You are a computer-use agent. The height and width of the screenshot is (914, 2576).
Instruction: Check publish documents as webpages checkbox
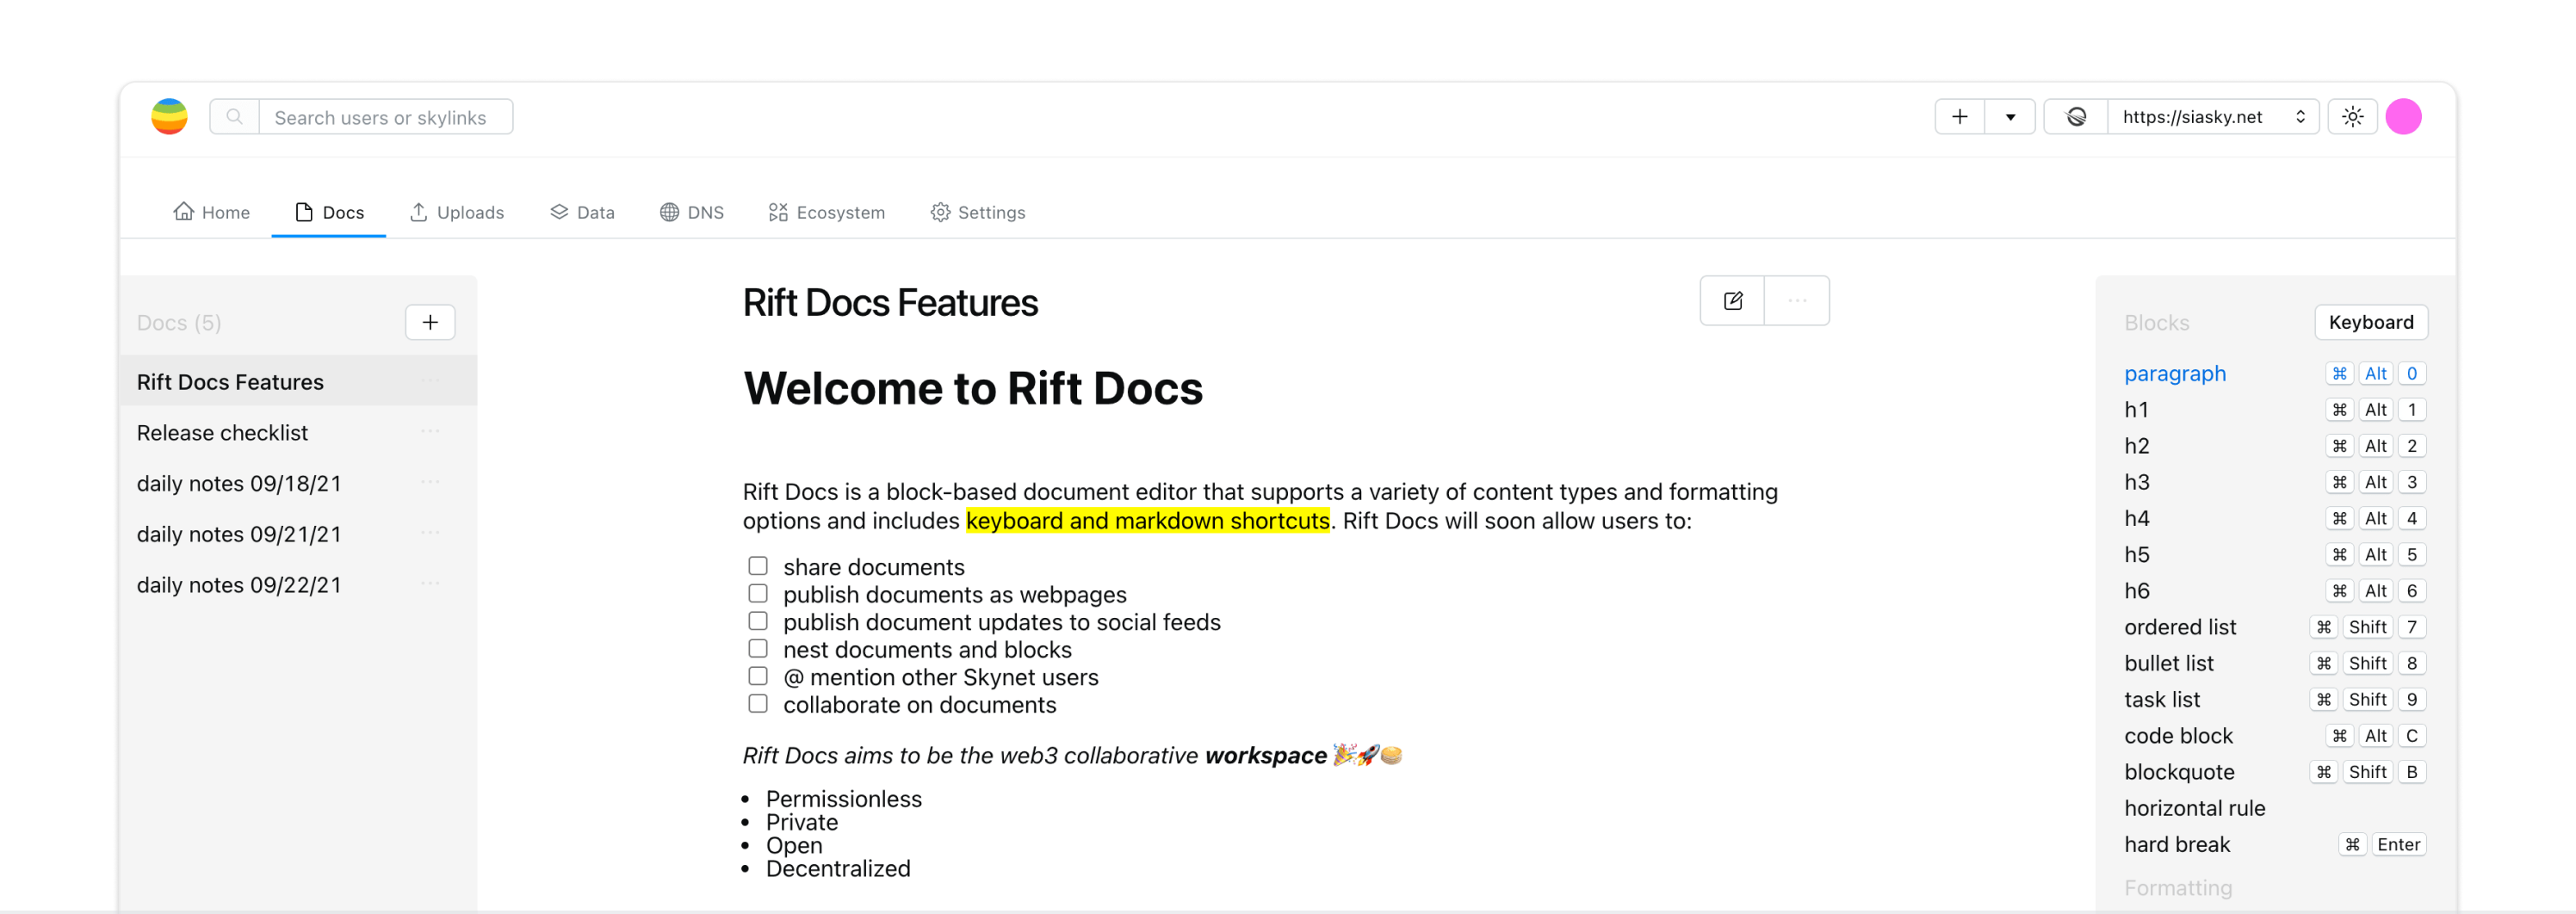coord(758,594)
